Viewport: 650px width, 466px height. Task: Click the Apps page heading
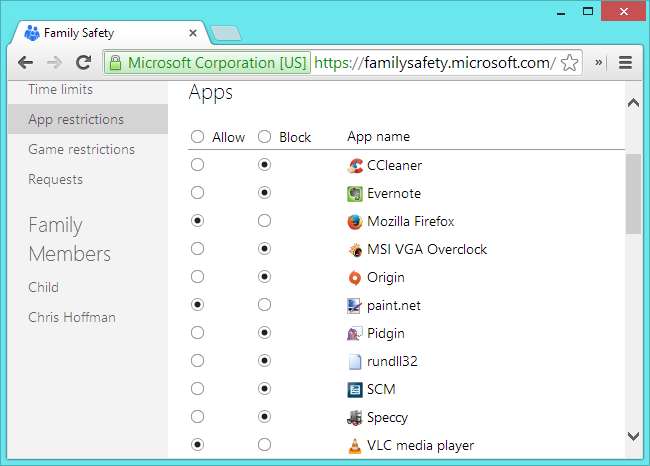click(211, 92)
